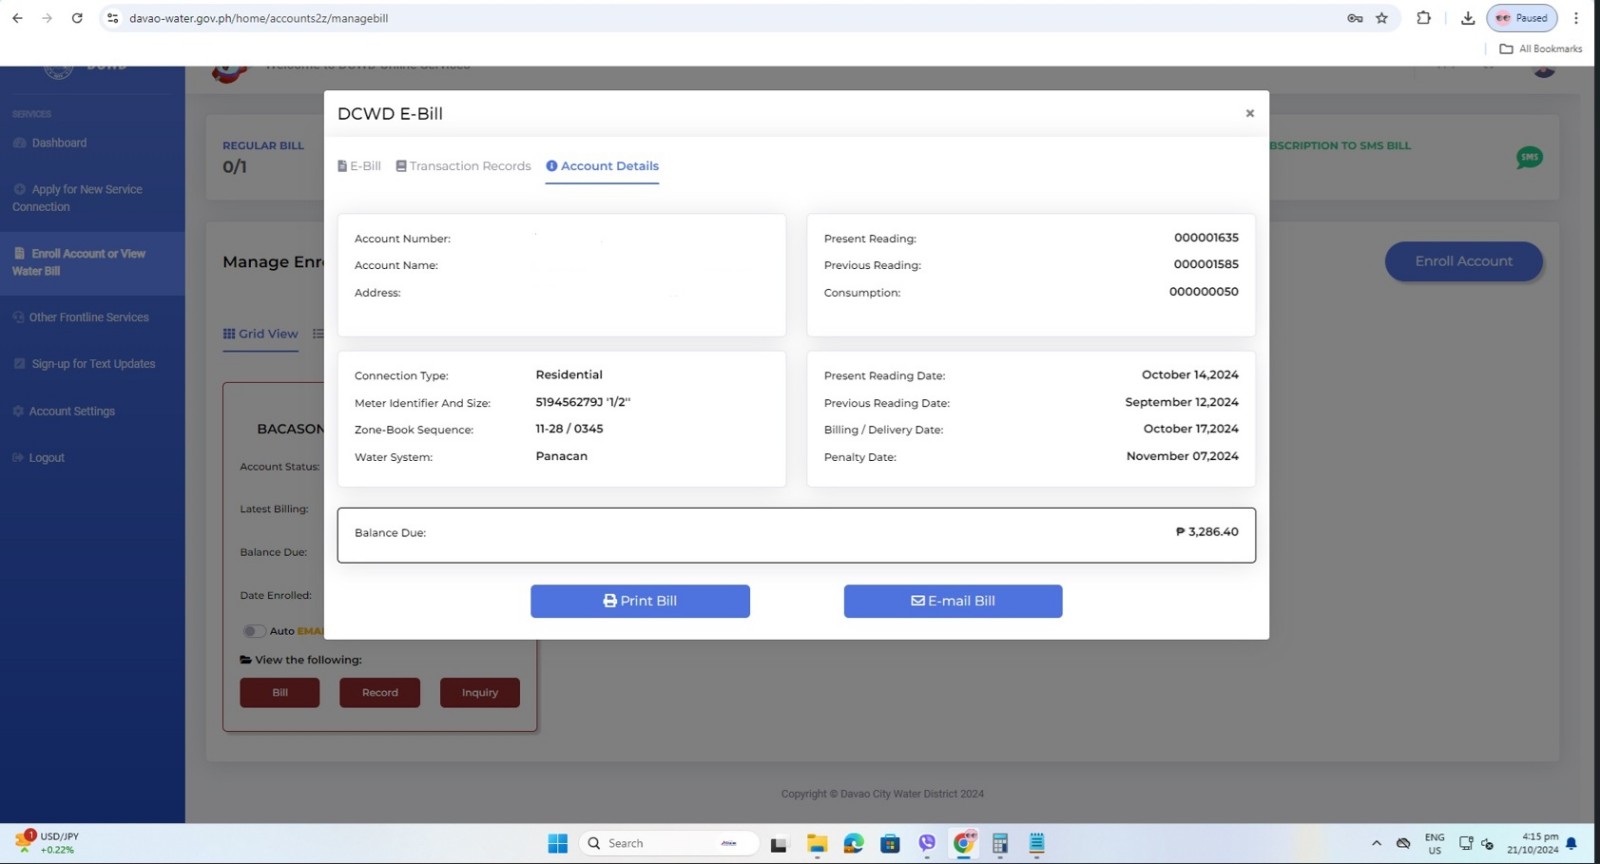This screenshot has height=864, width=1600.
Task: Bookmark this page with the star icon
Action: pos(1382,18)
